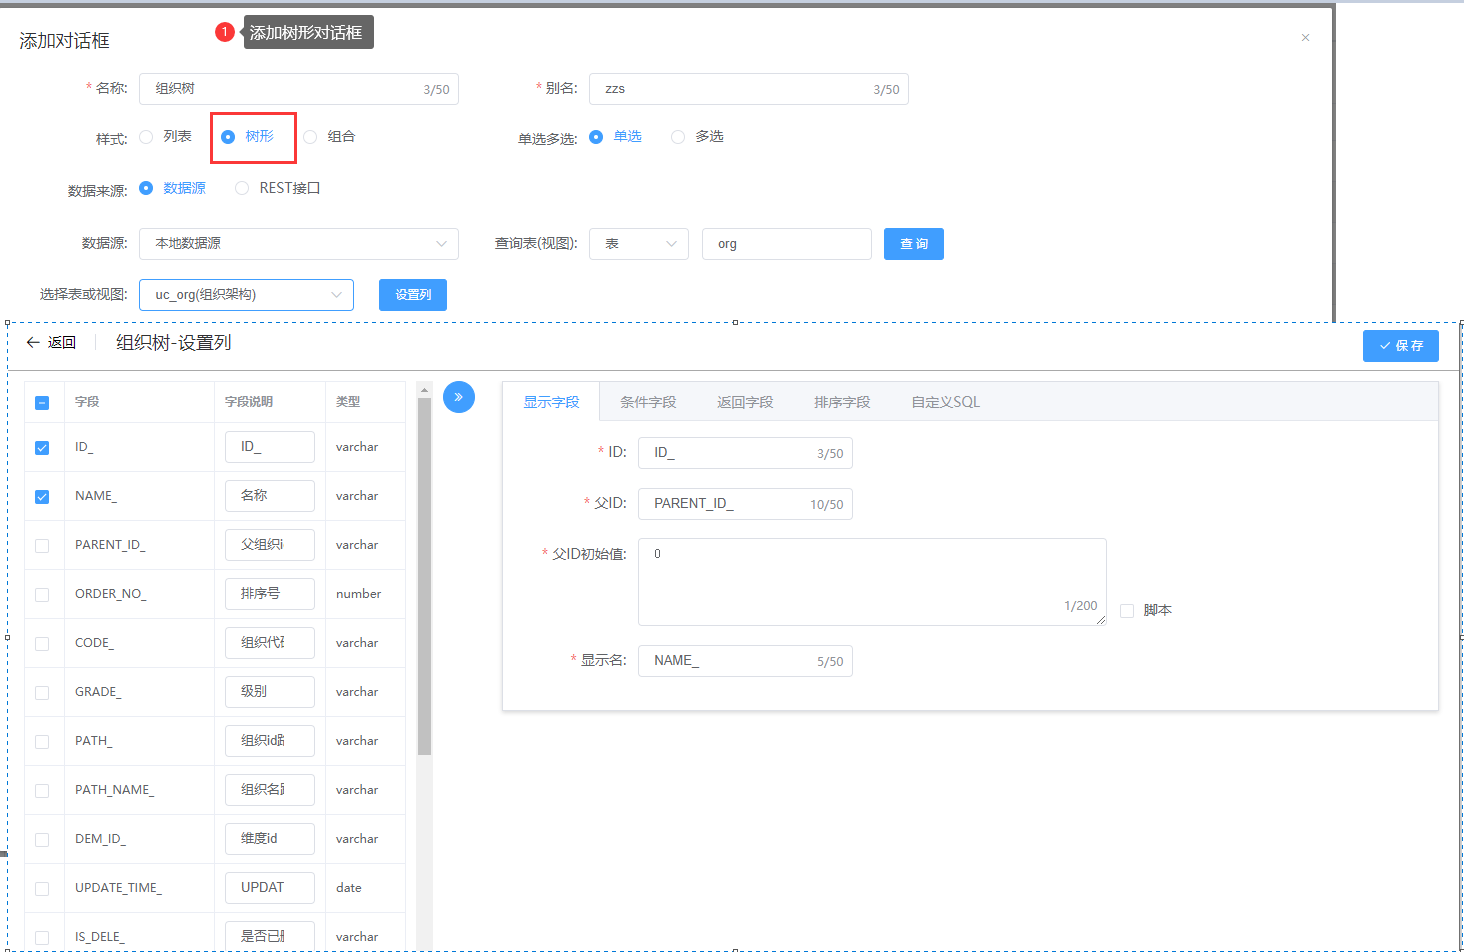Click the 保存 button
The width and height of the screenshot is (1464, 952).
pos(1400,346)
